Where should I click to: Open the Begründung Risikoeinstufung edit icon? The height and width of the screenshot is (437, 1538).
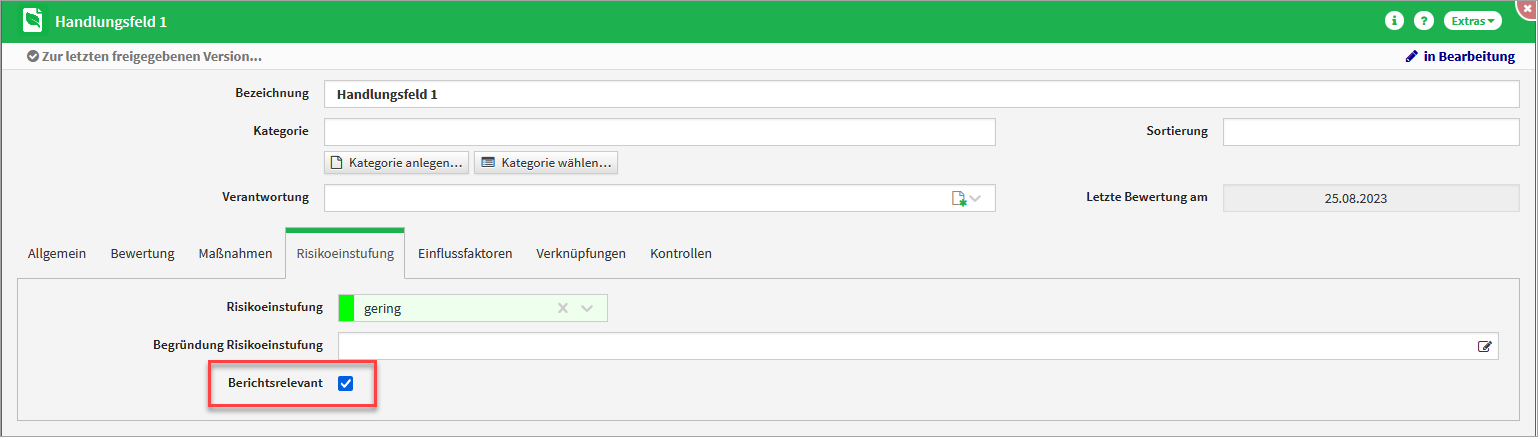click(x=1485, y=347)
